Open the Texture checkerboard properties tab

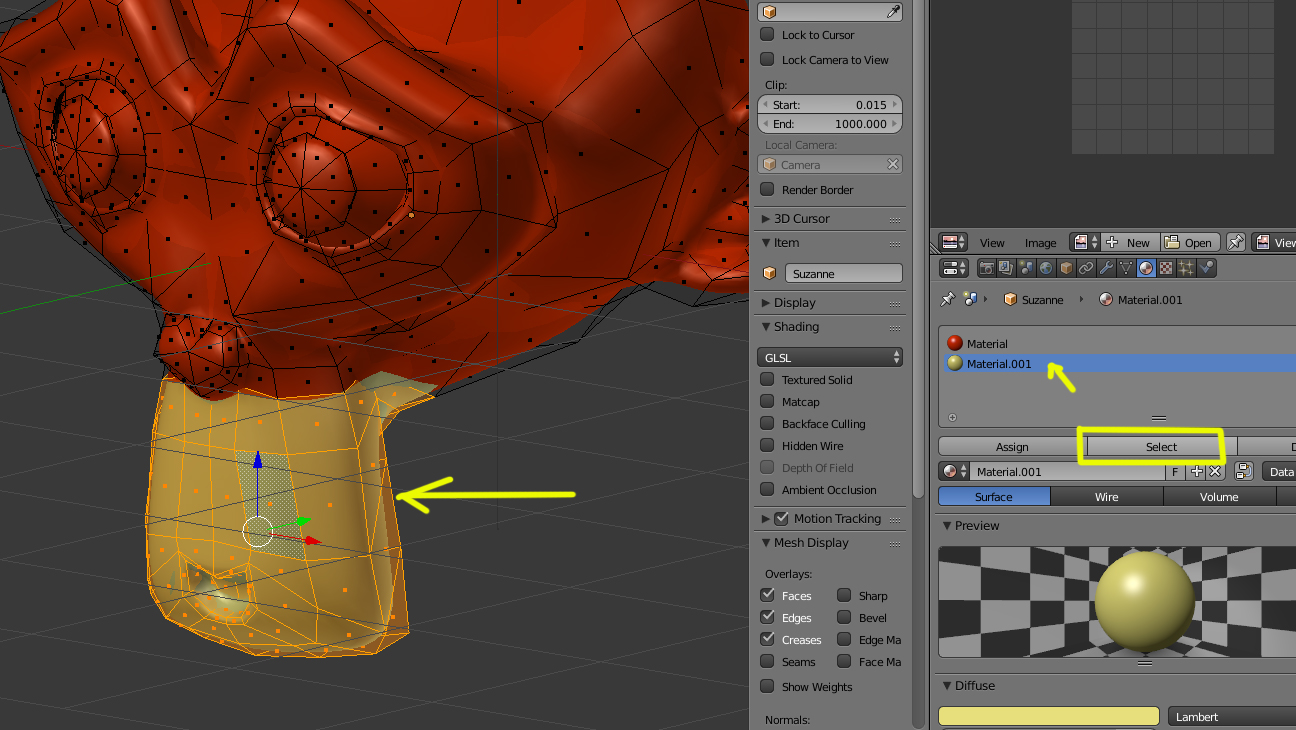(1166, 268)
